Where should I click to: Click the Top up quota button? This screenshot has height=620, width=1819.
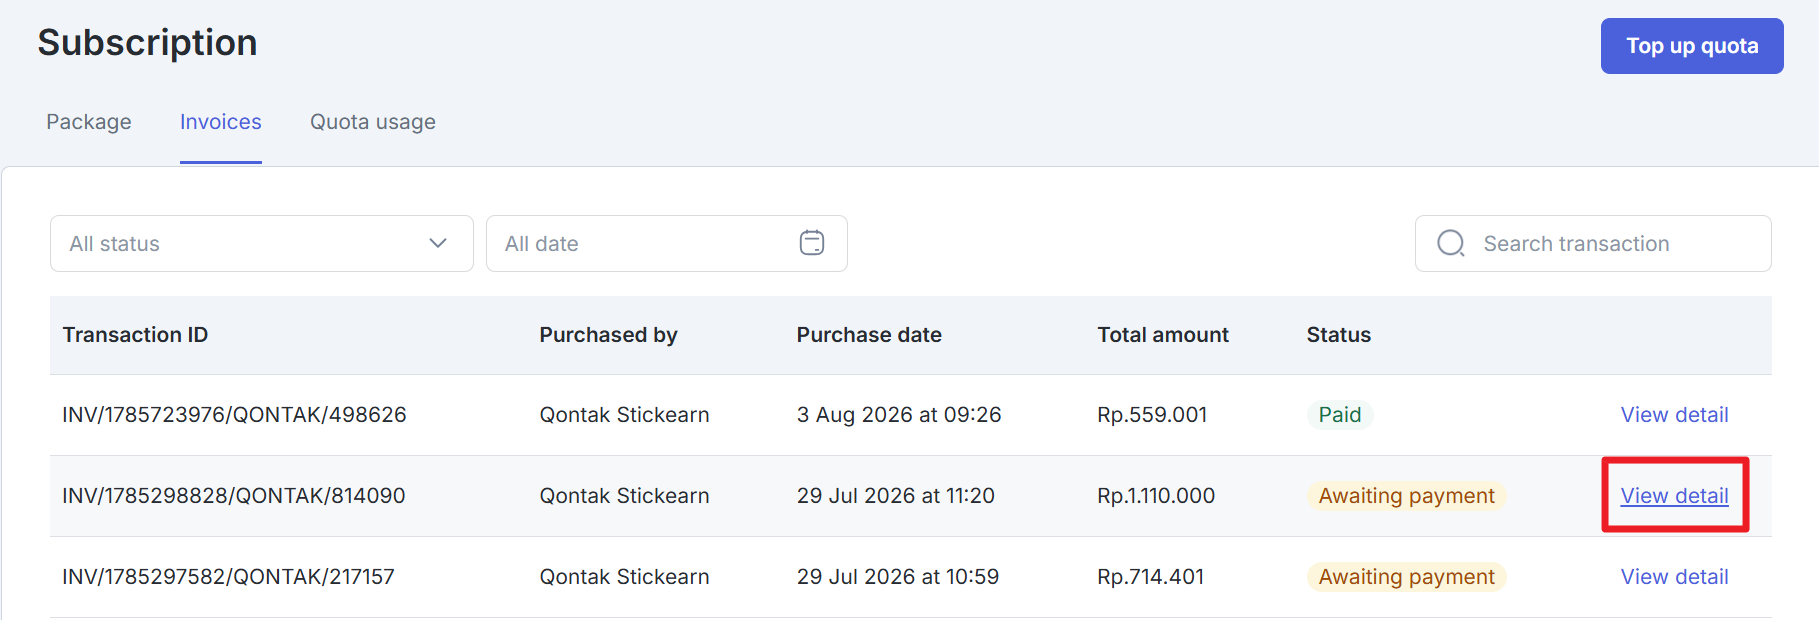(1692, 46)
